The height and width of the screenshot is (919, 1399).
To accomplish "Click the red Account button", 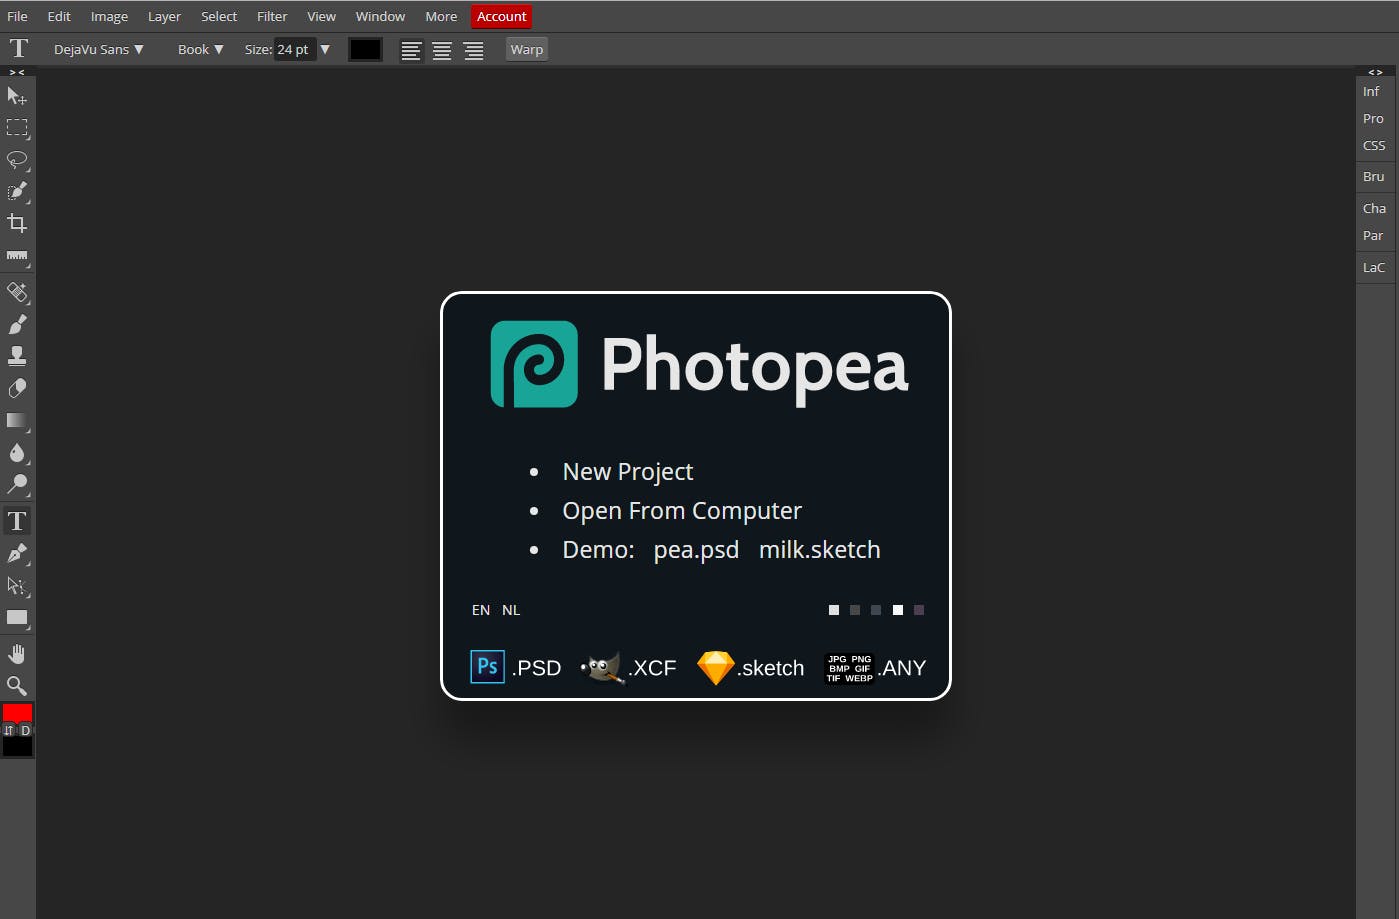I will (502, 17).
